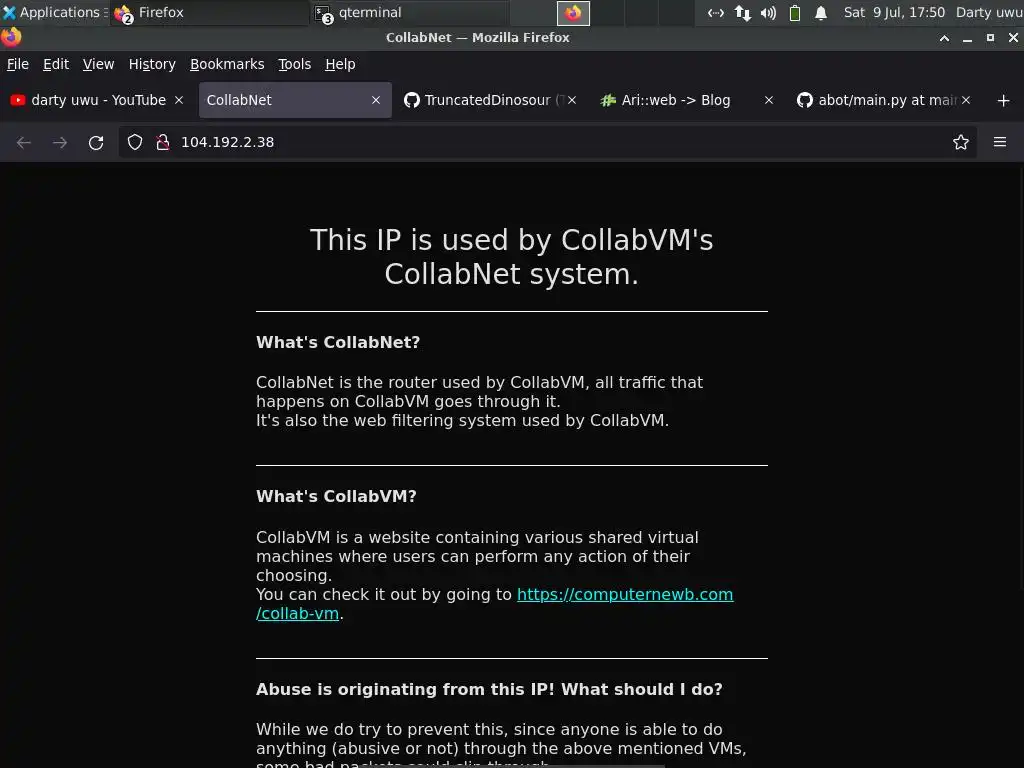The image size is (1024, 768).
Task: Open the Tools menu
Action: [294, 64]
